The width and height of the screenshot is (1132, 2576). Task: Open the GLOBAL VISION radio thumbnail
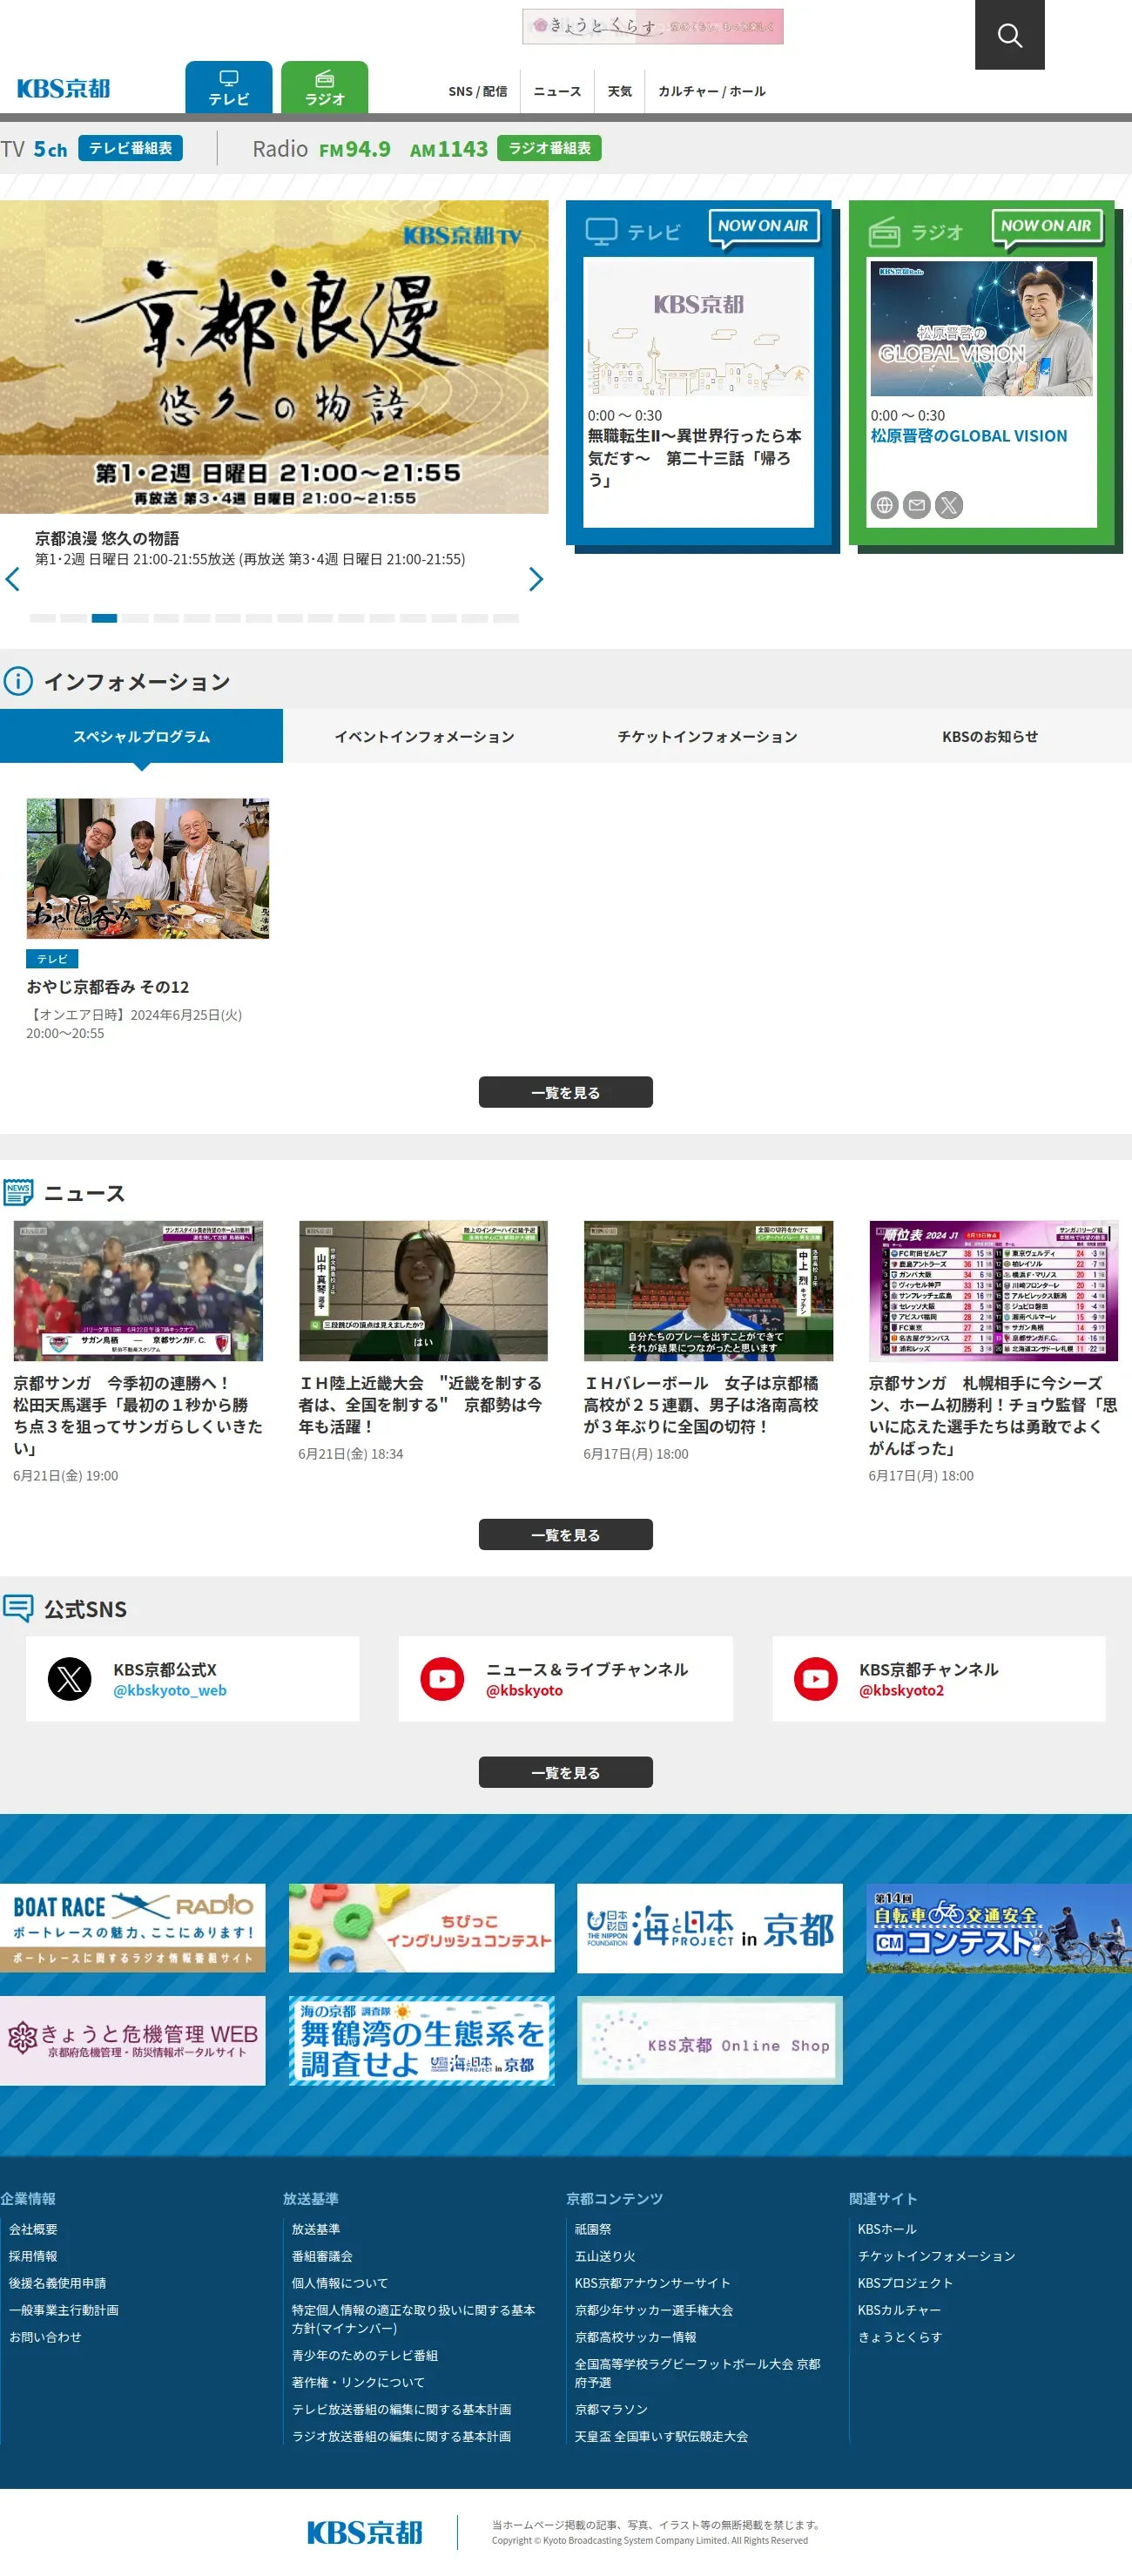[x=981, y=329]
